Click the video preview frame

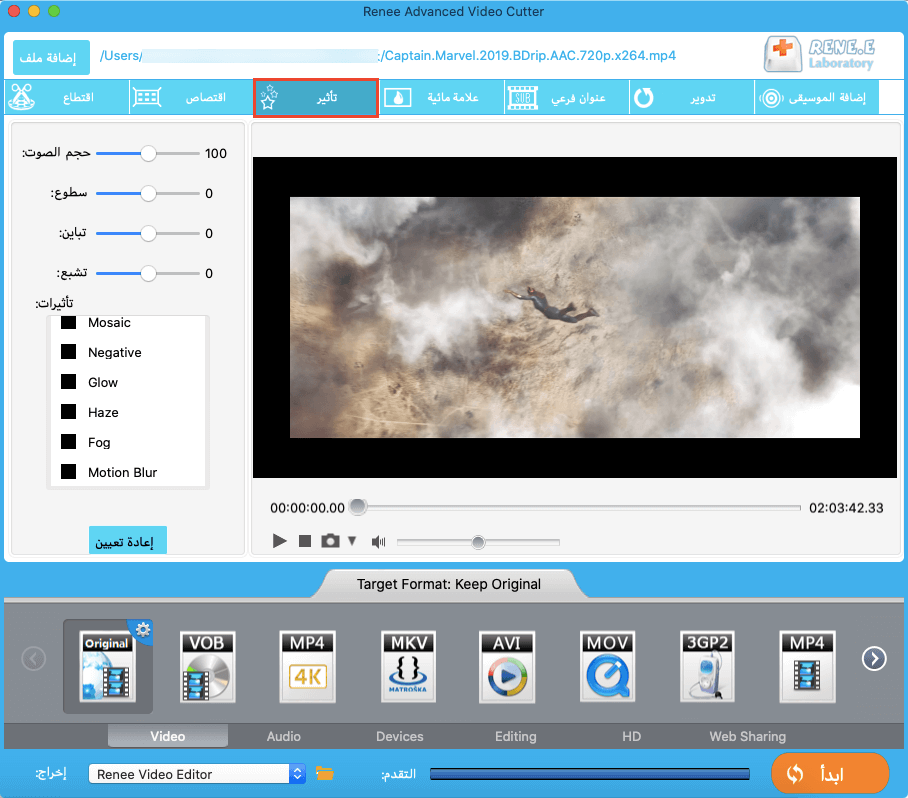tap(575, 317)
